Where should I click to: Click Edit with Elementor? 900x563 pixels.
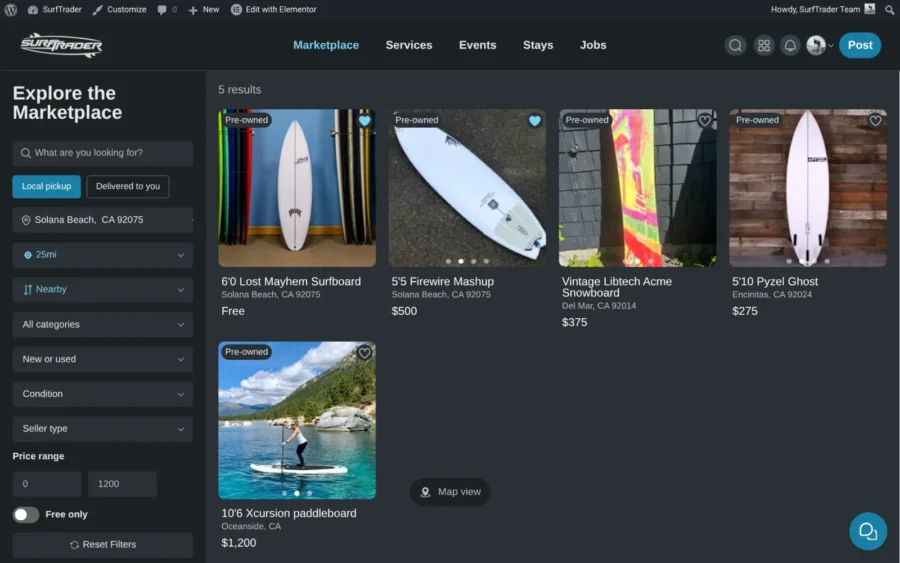point(274,10)
